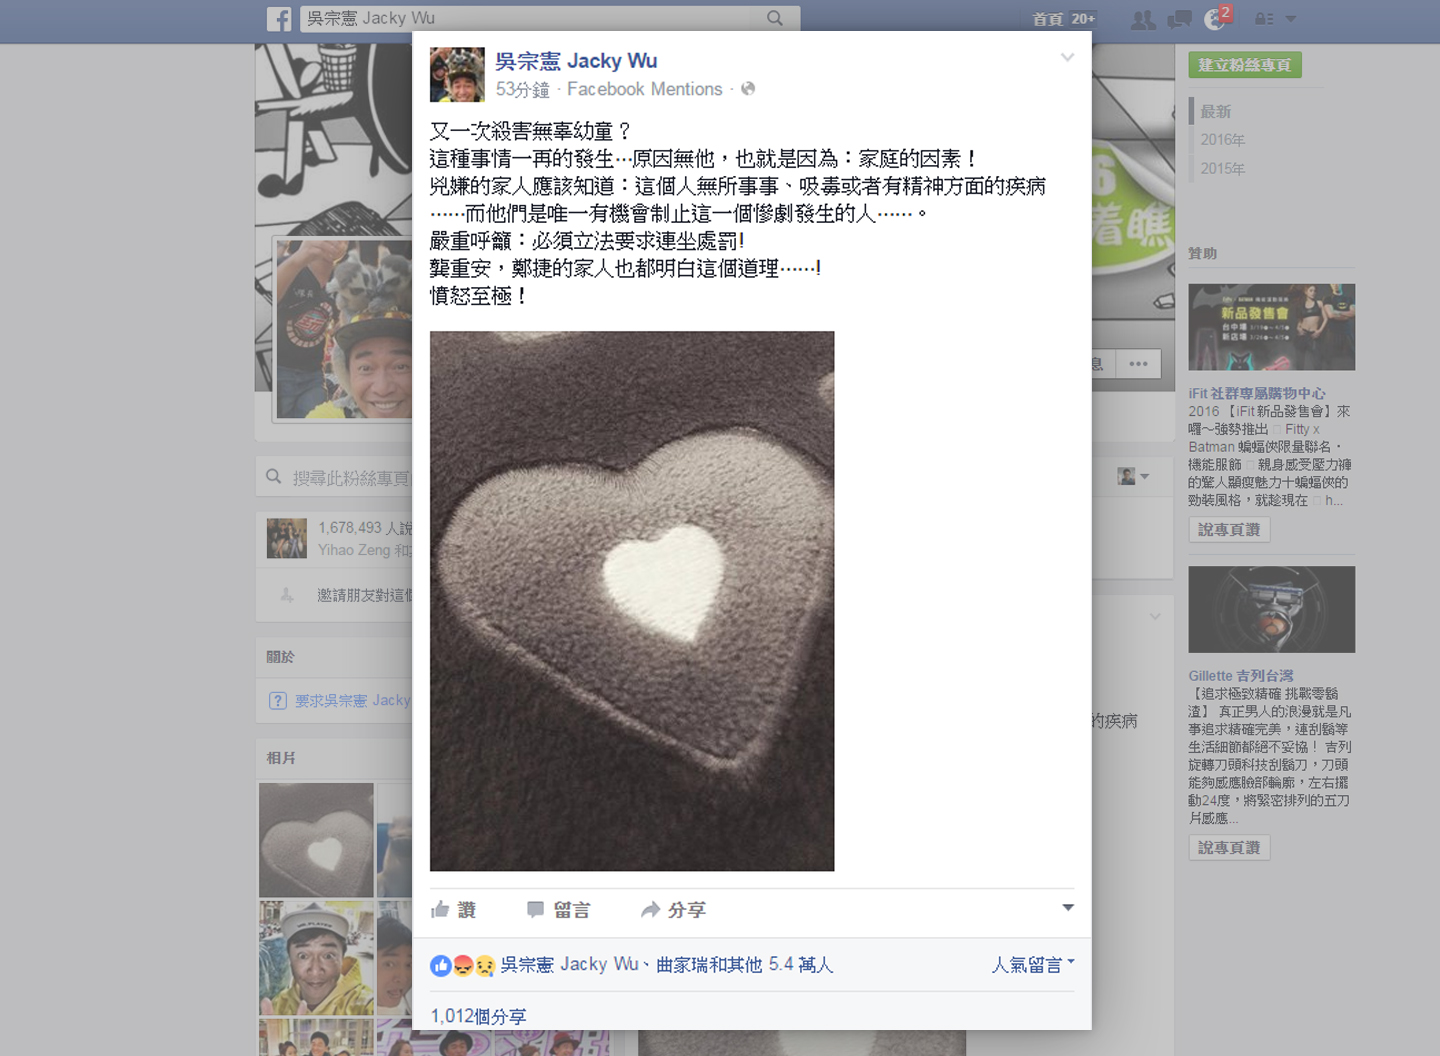Click the 留言 comment icon
Image resolution: width=1440 pixels, height=1056 pixels.
[536, 909]
